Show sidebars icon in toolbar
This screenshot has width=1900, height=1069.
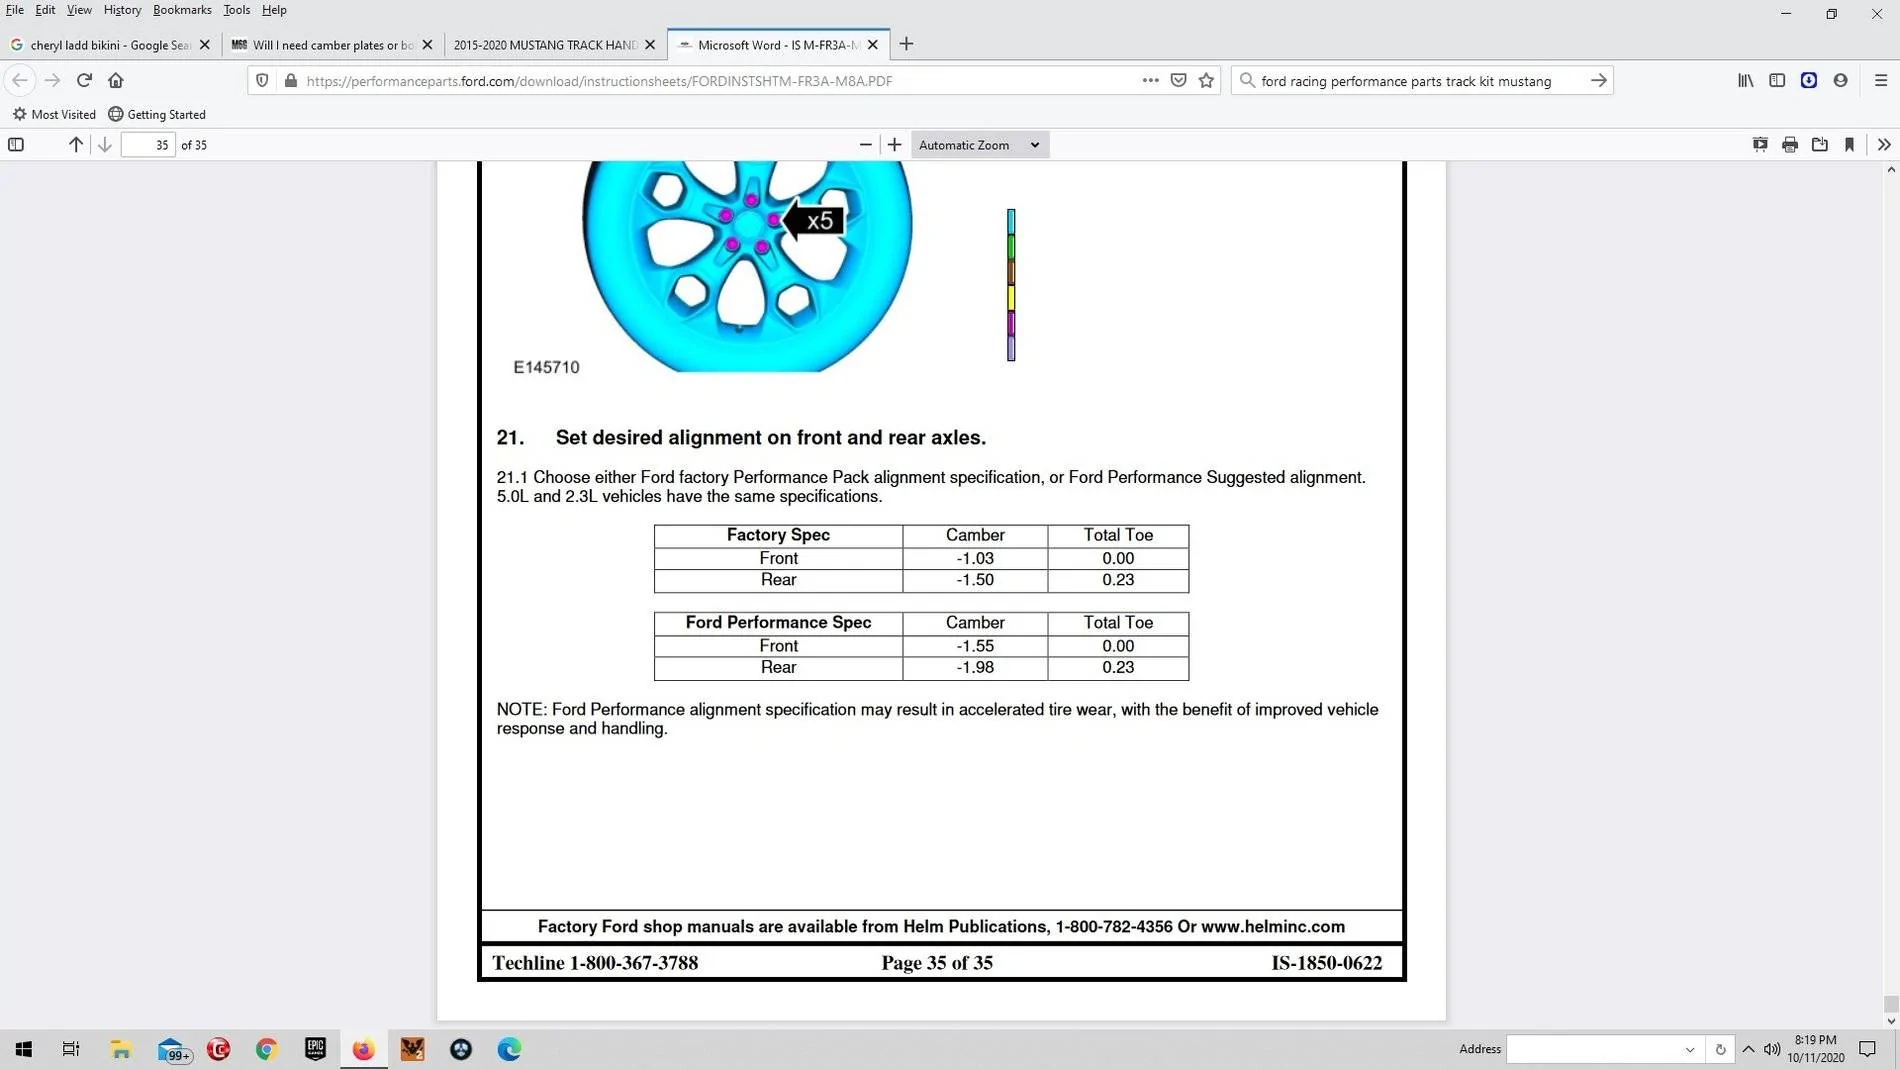[x=1777, y=80]
